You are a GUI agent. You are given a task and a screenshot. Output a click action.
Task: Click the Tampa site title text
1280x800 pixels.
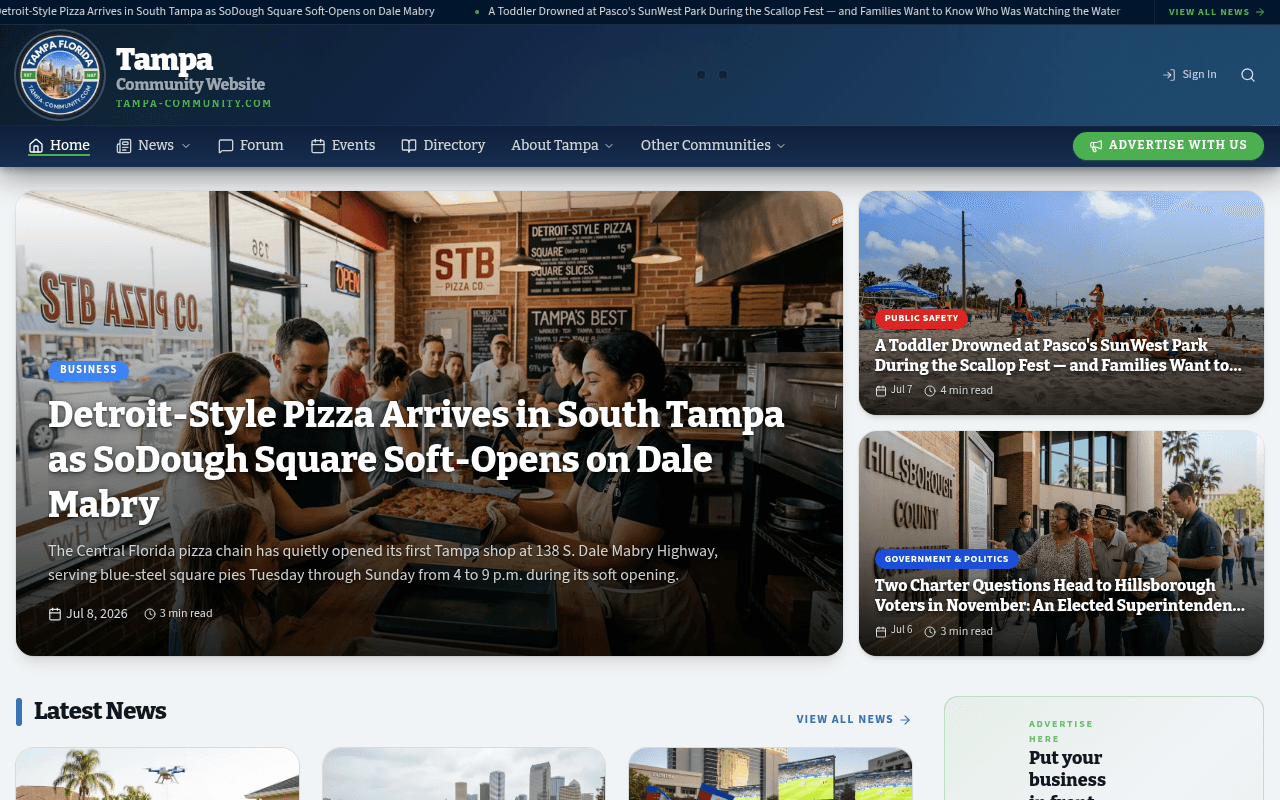tap(164, 61)
